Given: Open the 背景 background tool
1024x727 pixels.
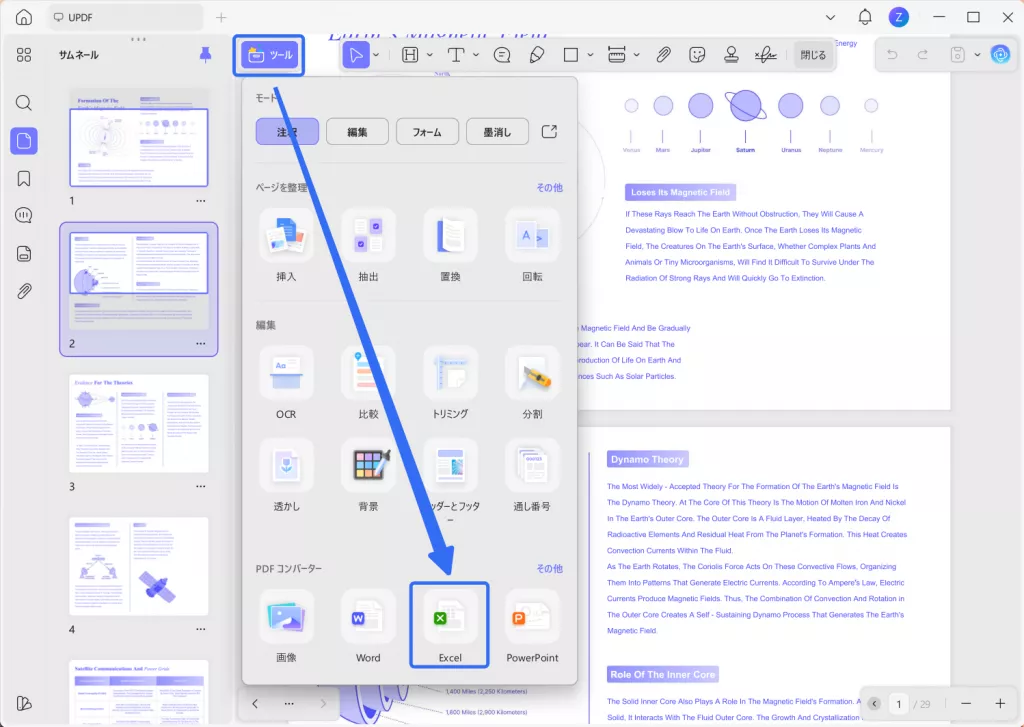Looking at the screenshot, I should pos(368,476).
